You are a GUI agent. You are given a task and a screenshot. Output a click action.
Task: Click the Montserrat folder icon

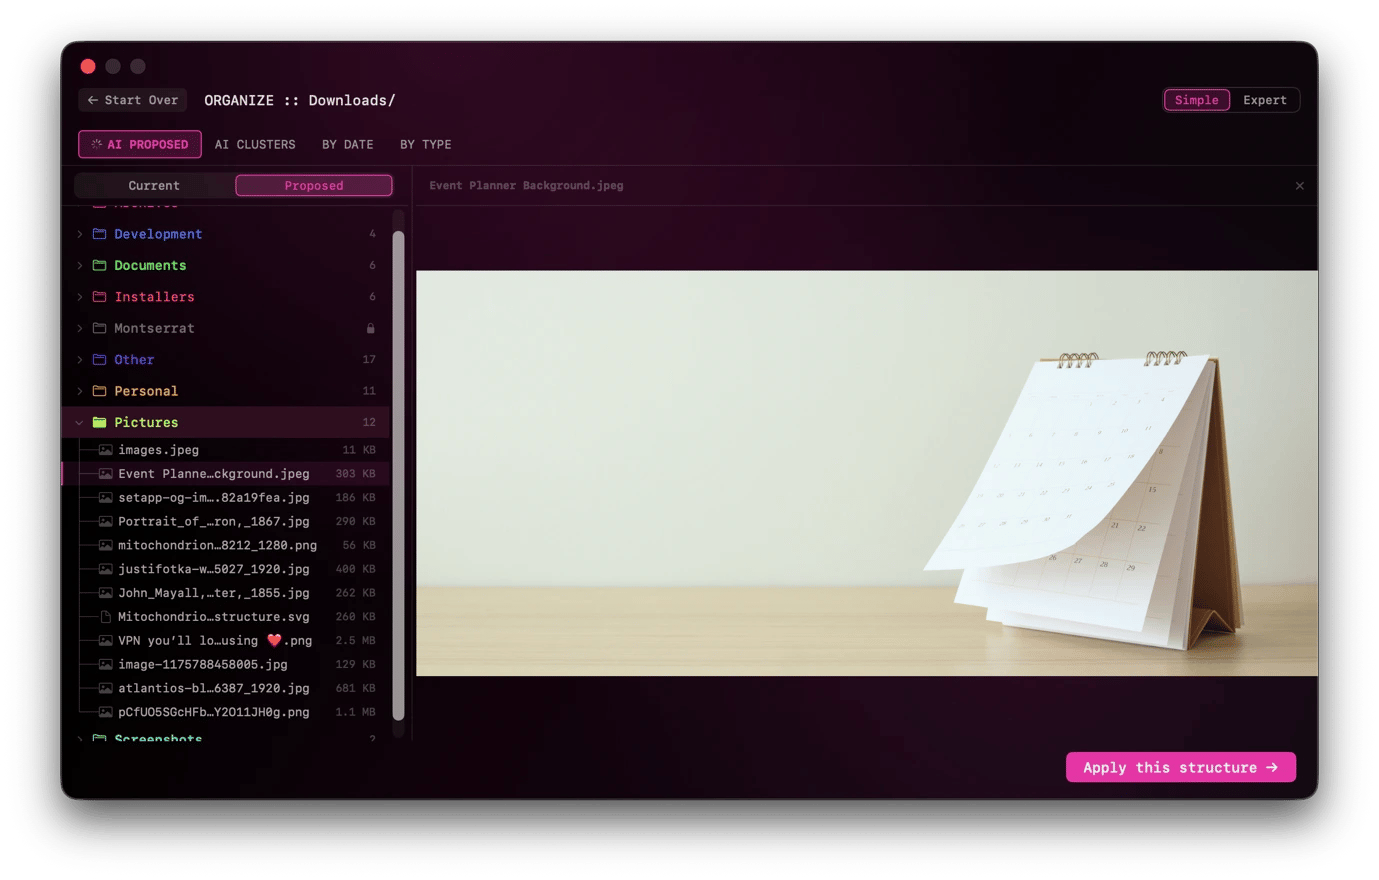pos(100,328)
